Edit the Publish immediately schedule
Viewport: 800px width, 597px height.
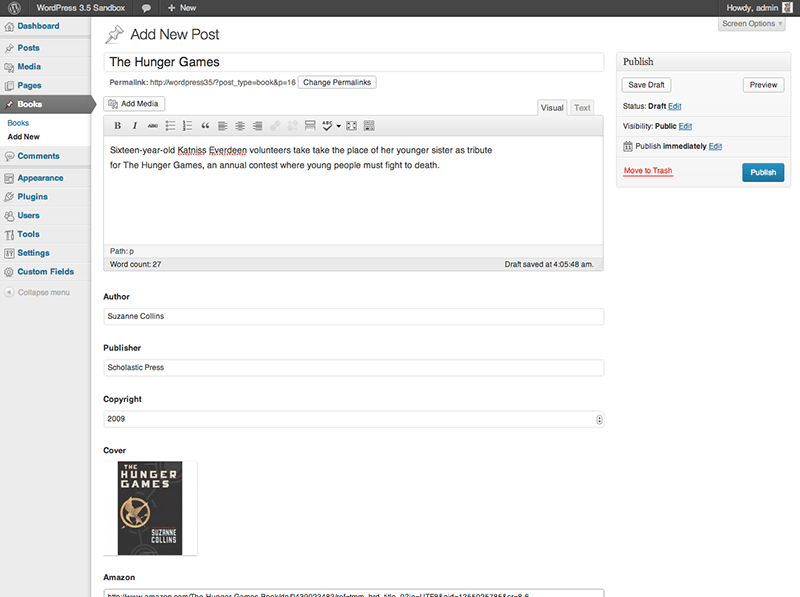coord(715,146)
